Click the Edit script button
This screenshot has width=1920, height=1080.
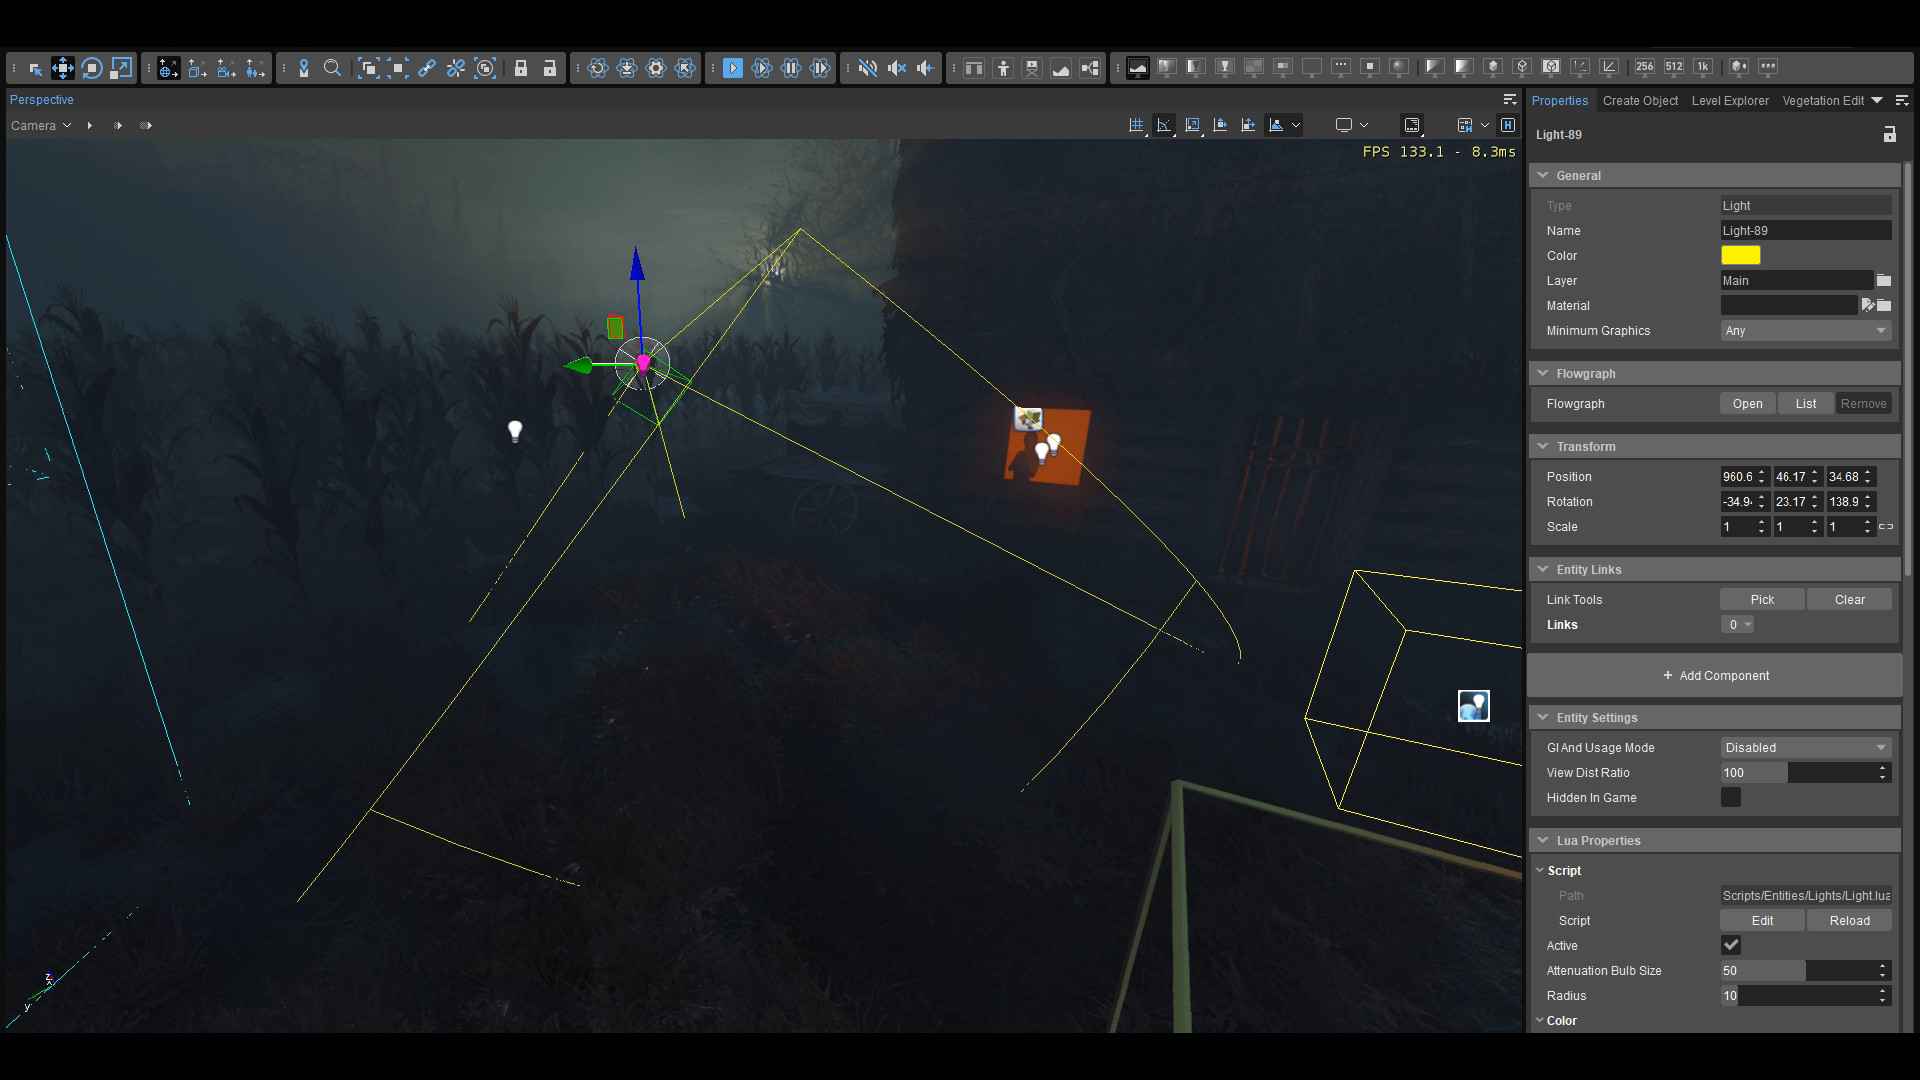[x=1762, y=919]
